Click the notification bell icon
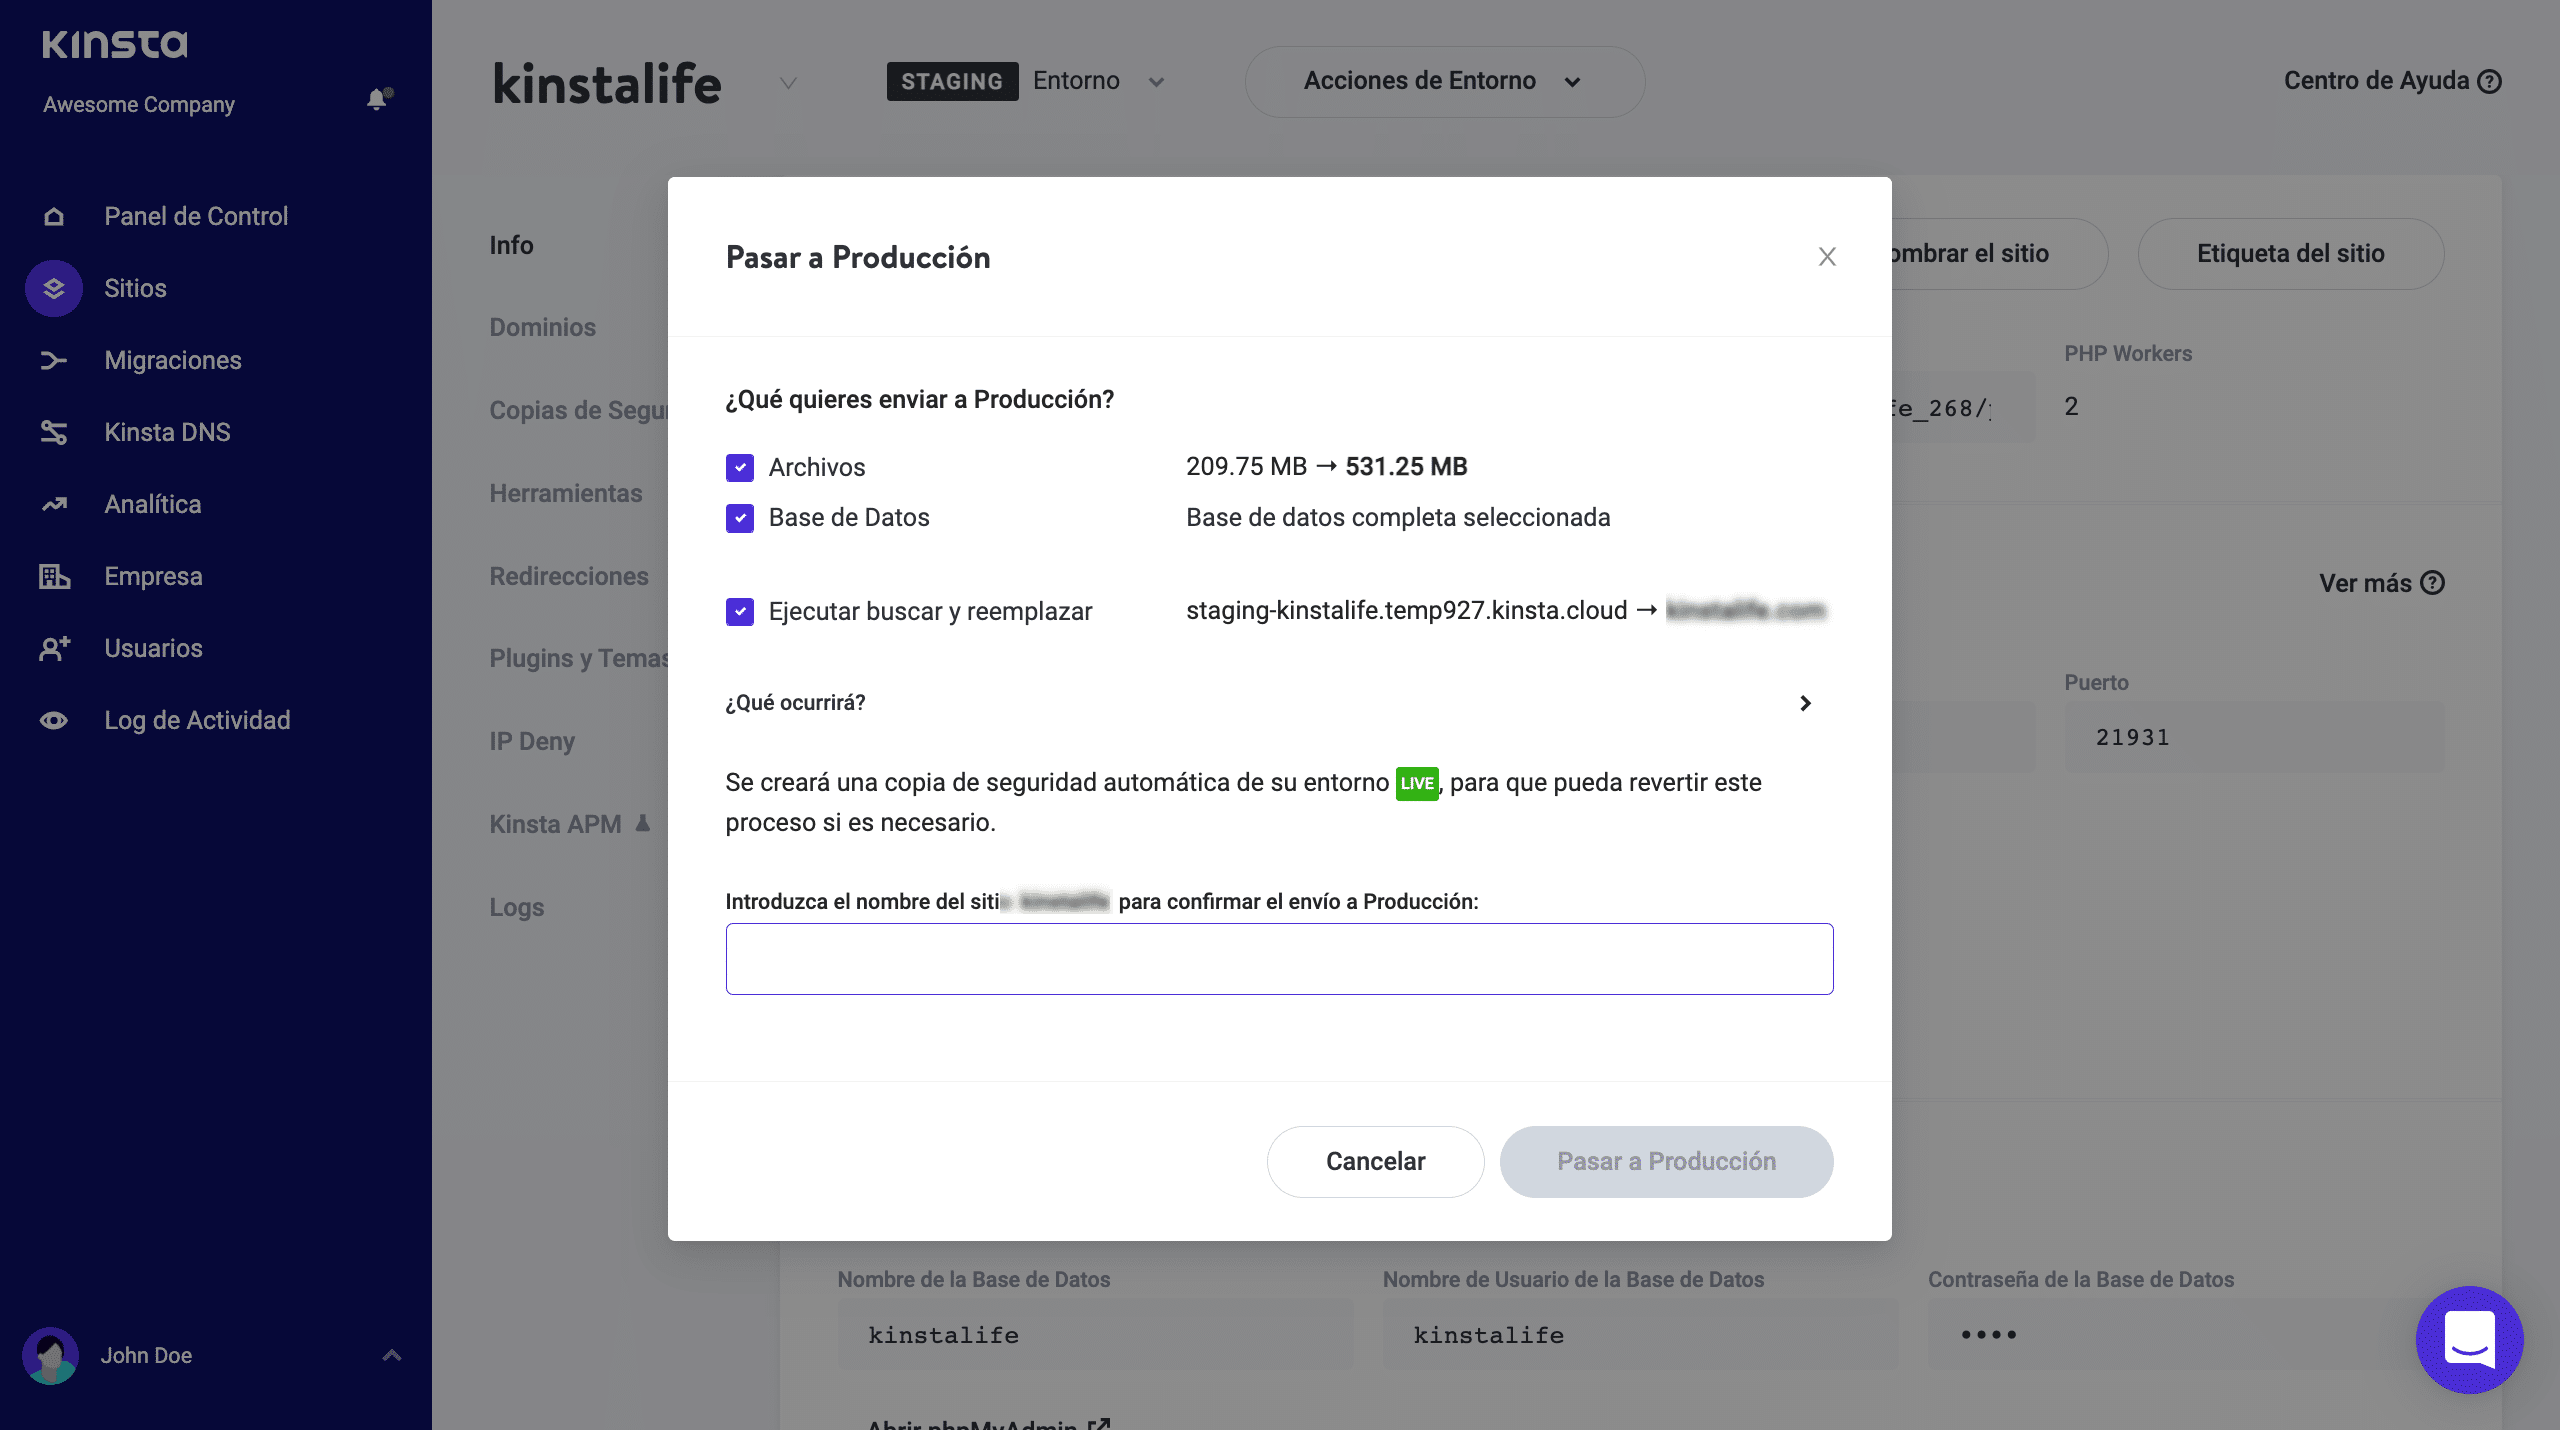The width and height of the screenshot is (2560, 1430). coord(377,99)
